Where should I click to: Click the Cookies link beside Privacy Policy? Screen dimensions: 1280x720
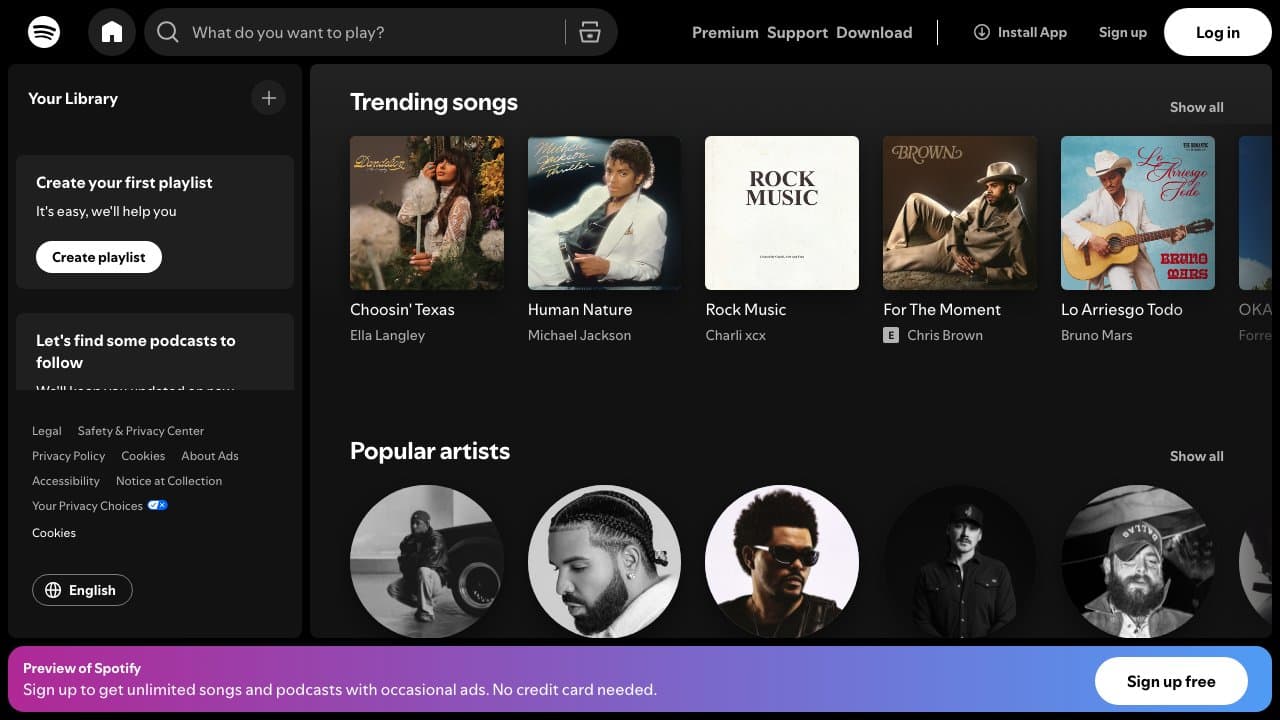143,456
